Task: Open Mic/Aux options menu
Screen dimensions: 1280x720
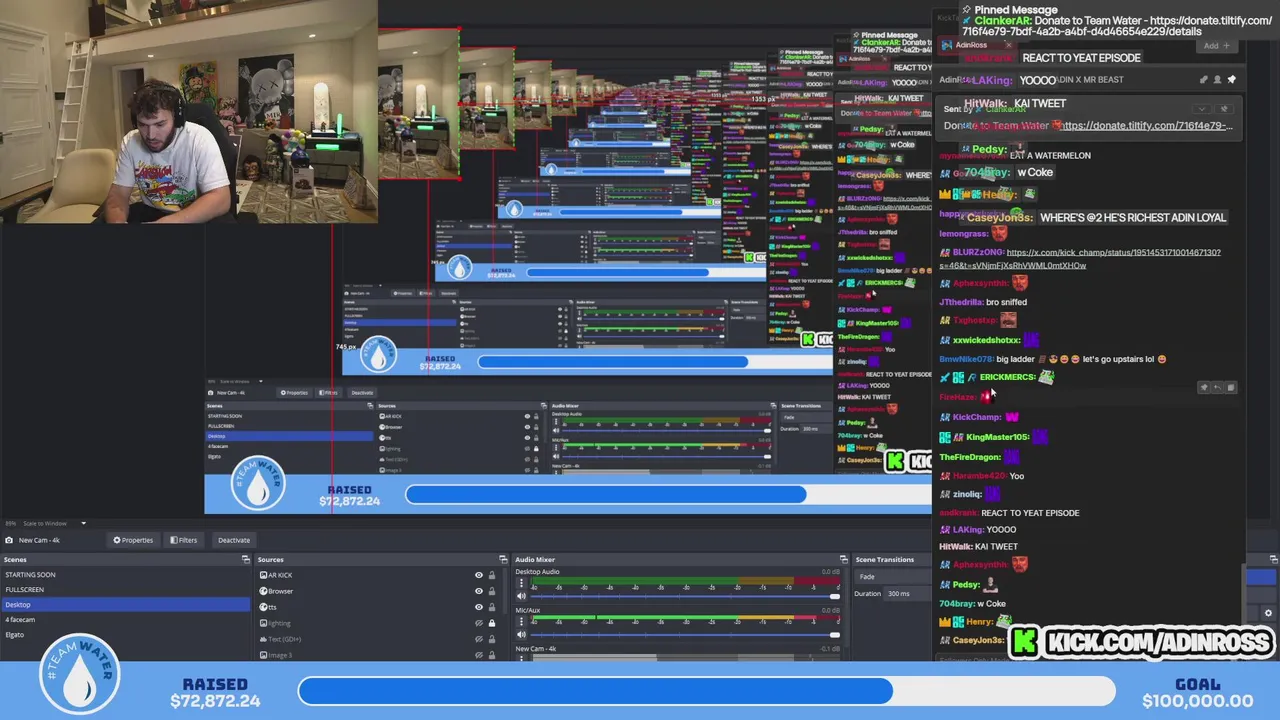Action: pos(521,621)
